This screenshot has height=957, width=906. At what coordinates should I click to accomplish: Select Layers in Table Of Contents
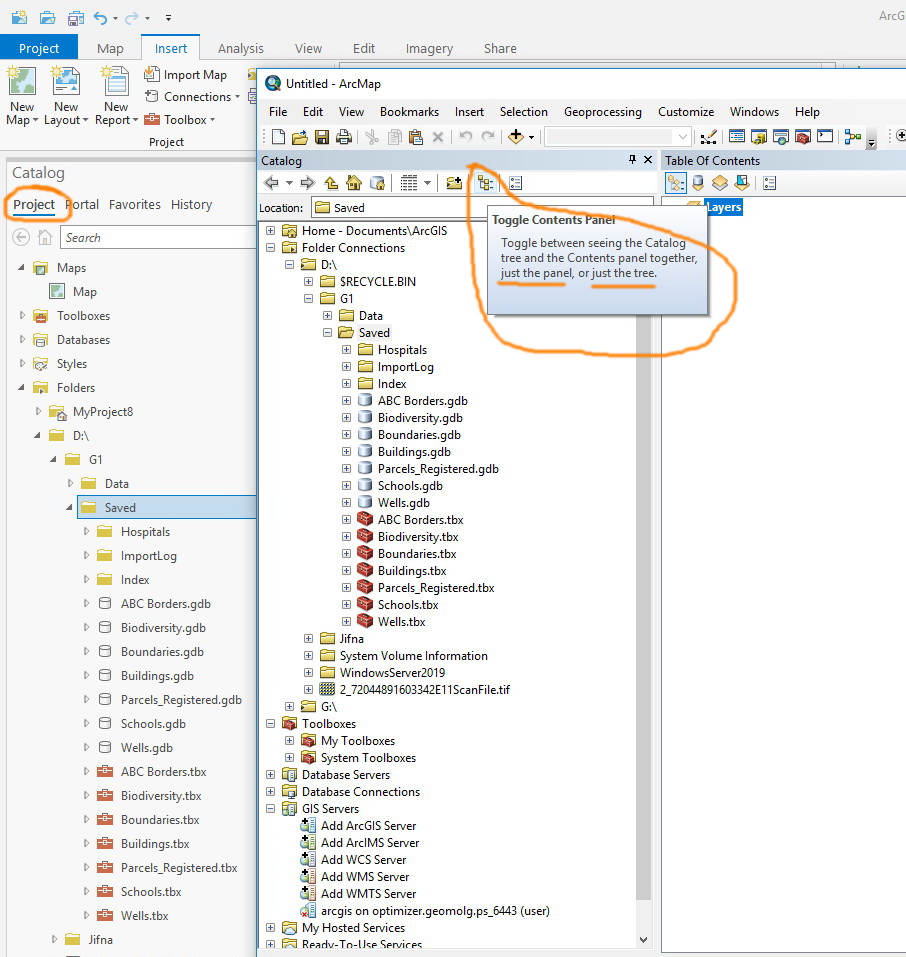click(723, 207)
